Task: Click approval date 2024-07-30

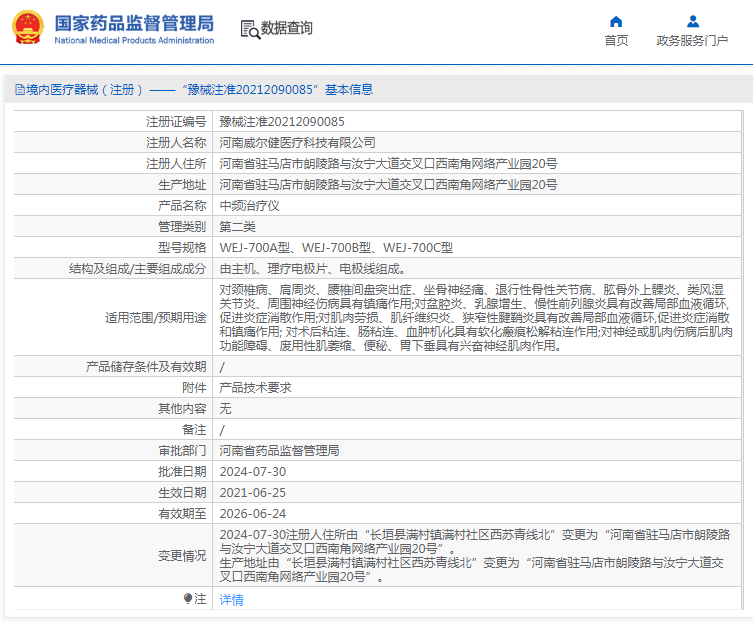Action: [x=253, y=472]
